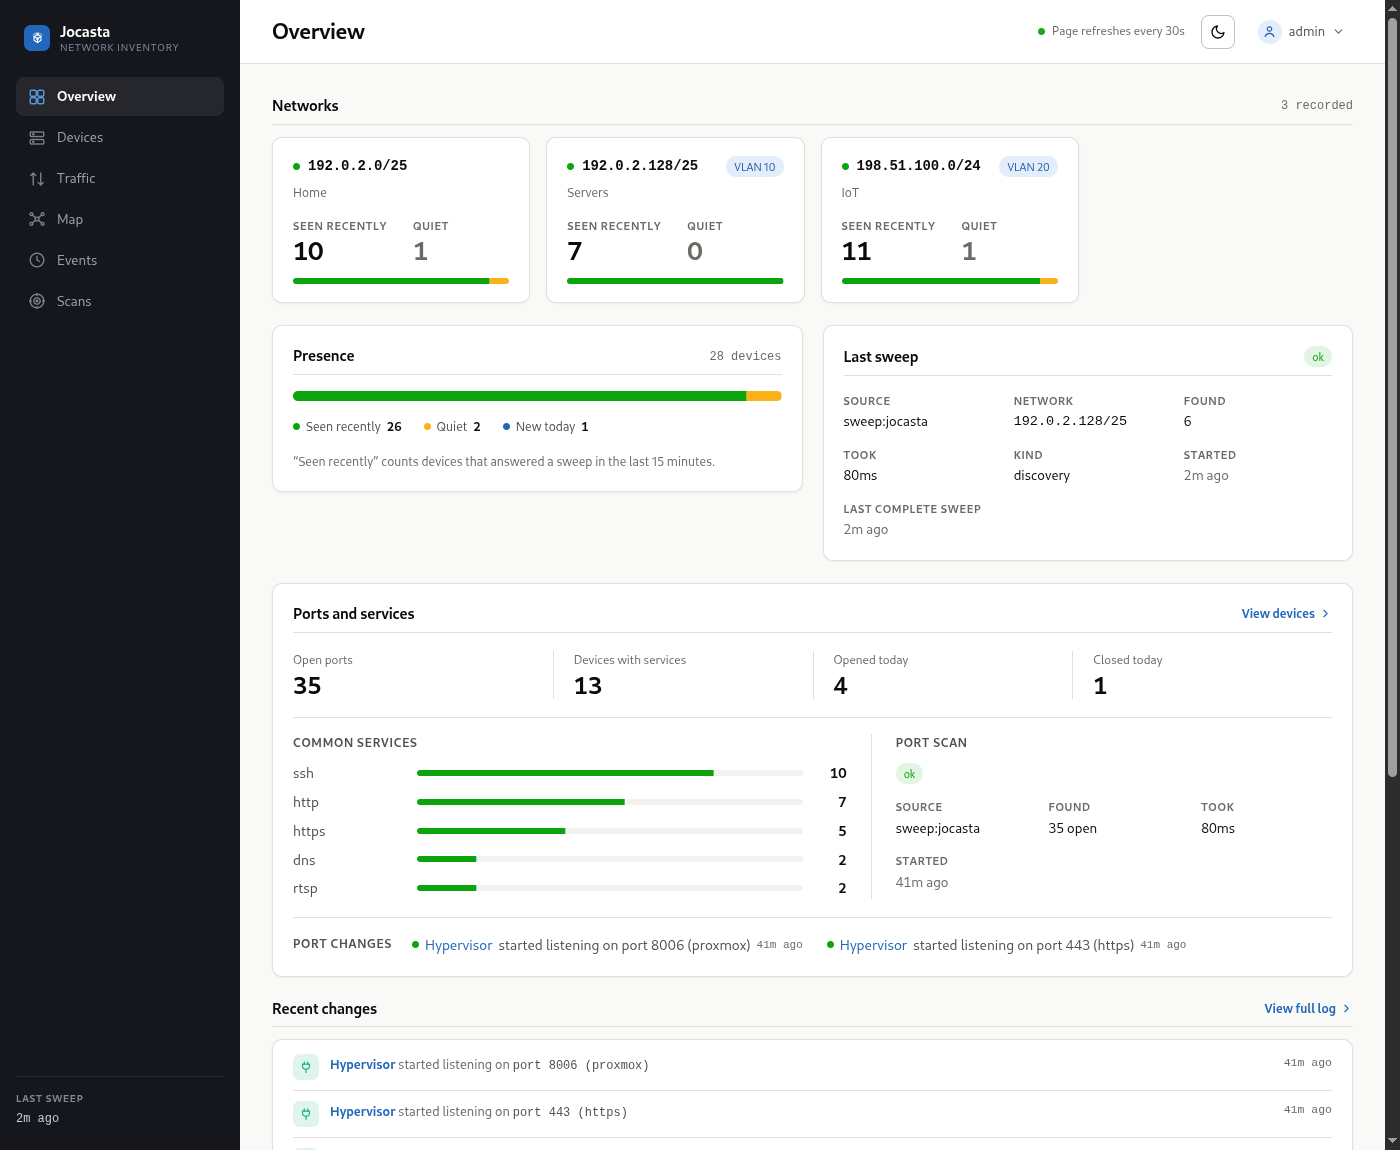Go to Devices in the sidebar

pos(120,138)
